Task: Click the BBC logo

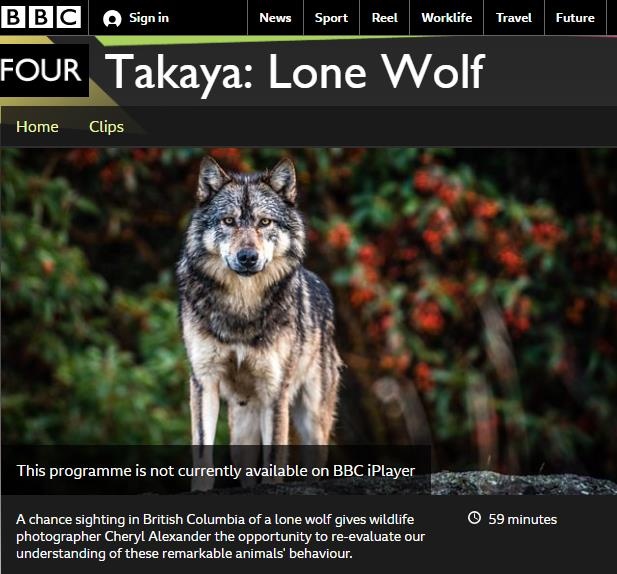Action: tap(41, 17)
